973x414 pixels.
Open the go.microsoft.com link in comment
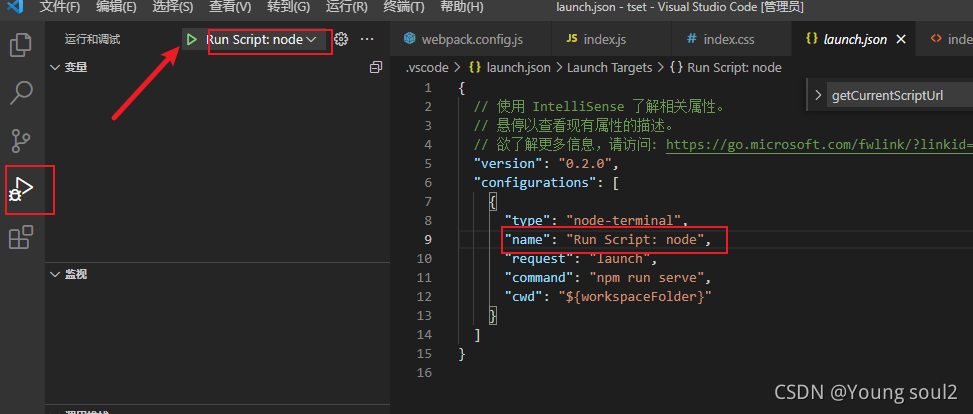click(x=819, y=145)
